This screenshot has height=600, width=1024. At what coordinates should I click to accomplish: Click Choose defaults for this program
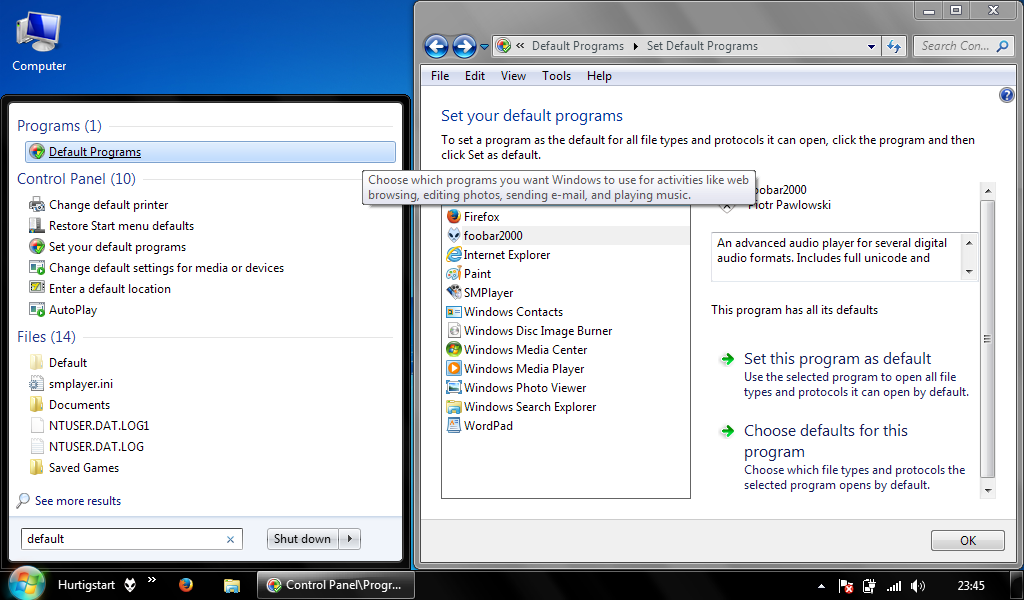click(x=825, y=441)
